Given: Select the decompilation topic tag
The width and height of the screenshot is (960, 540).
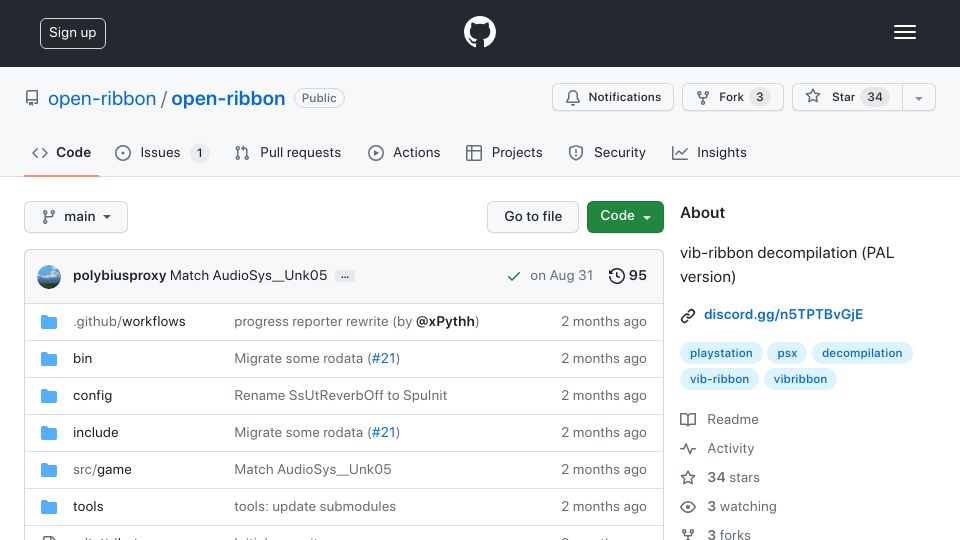Looking at the screenshot, I should tap(862, 353).
